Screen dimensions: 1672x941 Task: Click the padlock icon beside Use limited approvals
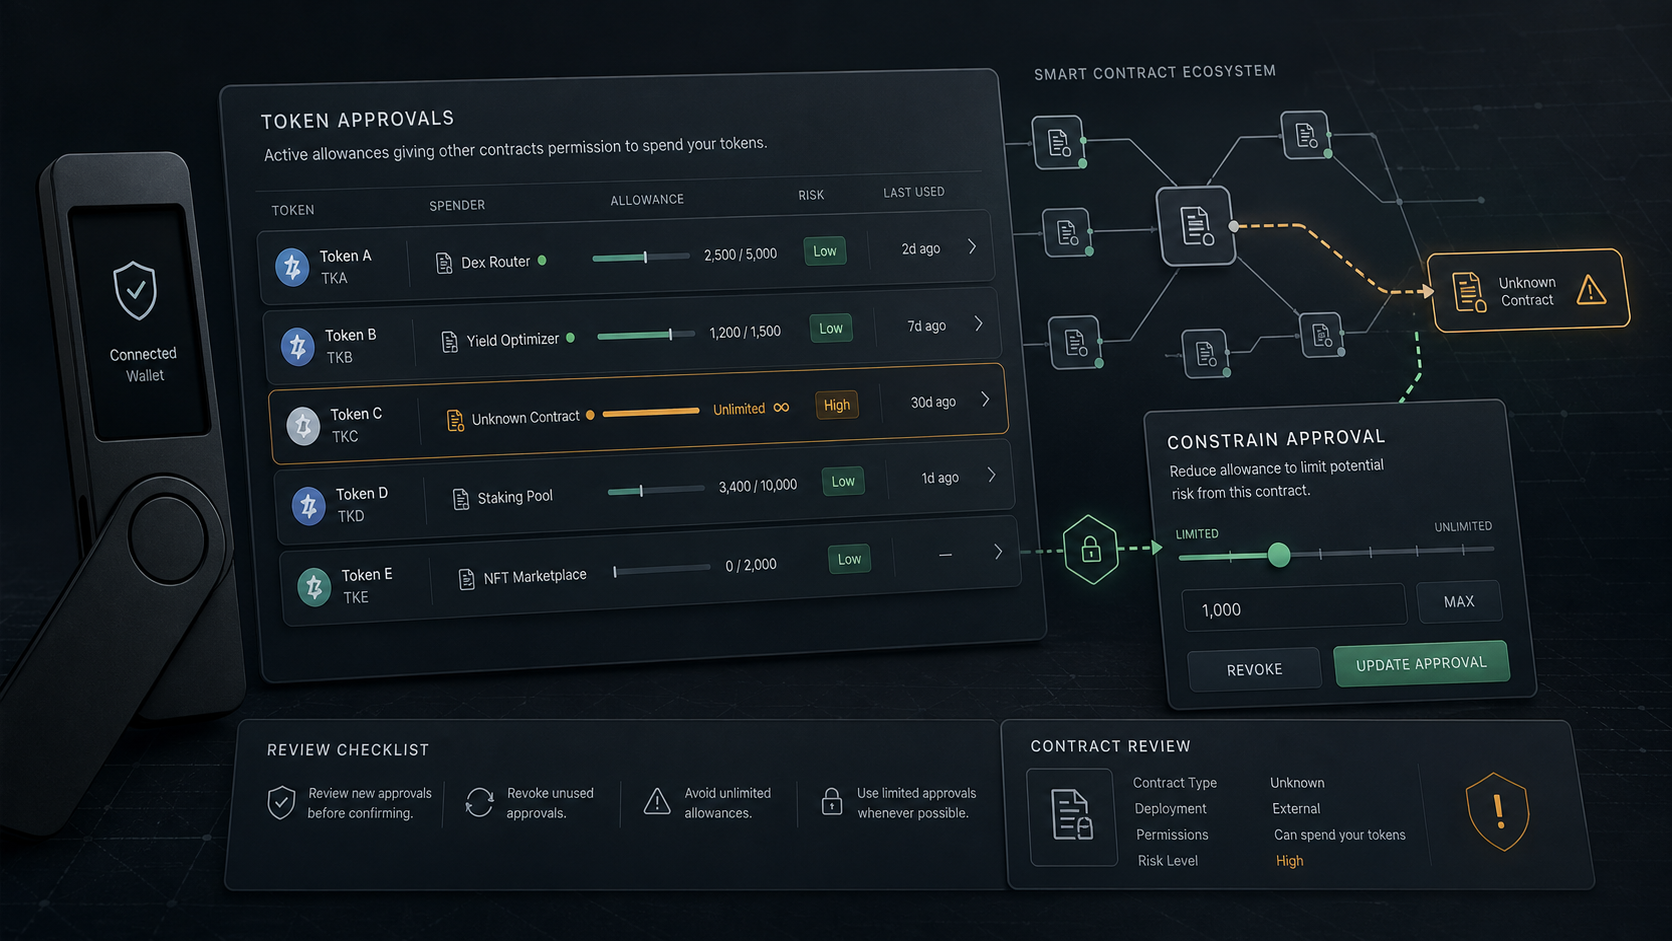[x=831, y=801]
